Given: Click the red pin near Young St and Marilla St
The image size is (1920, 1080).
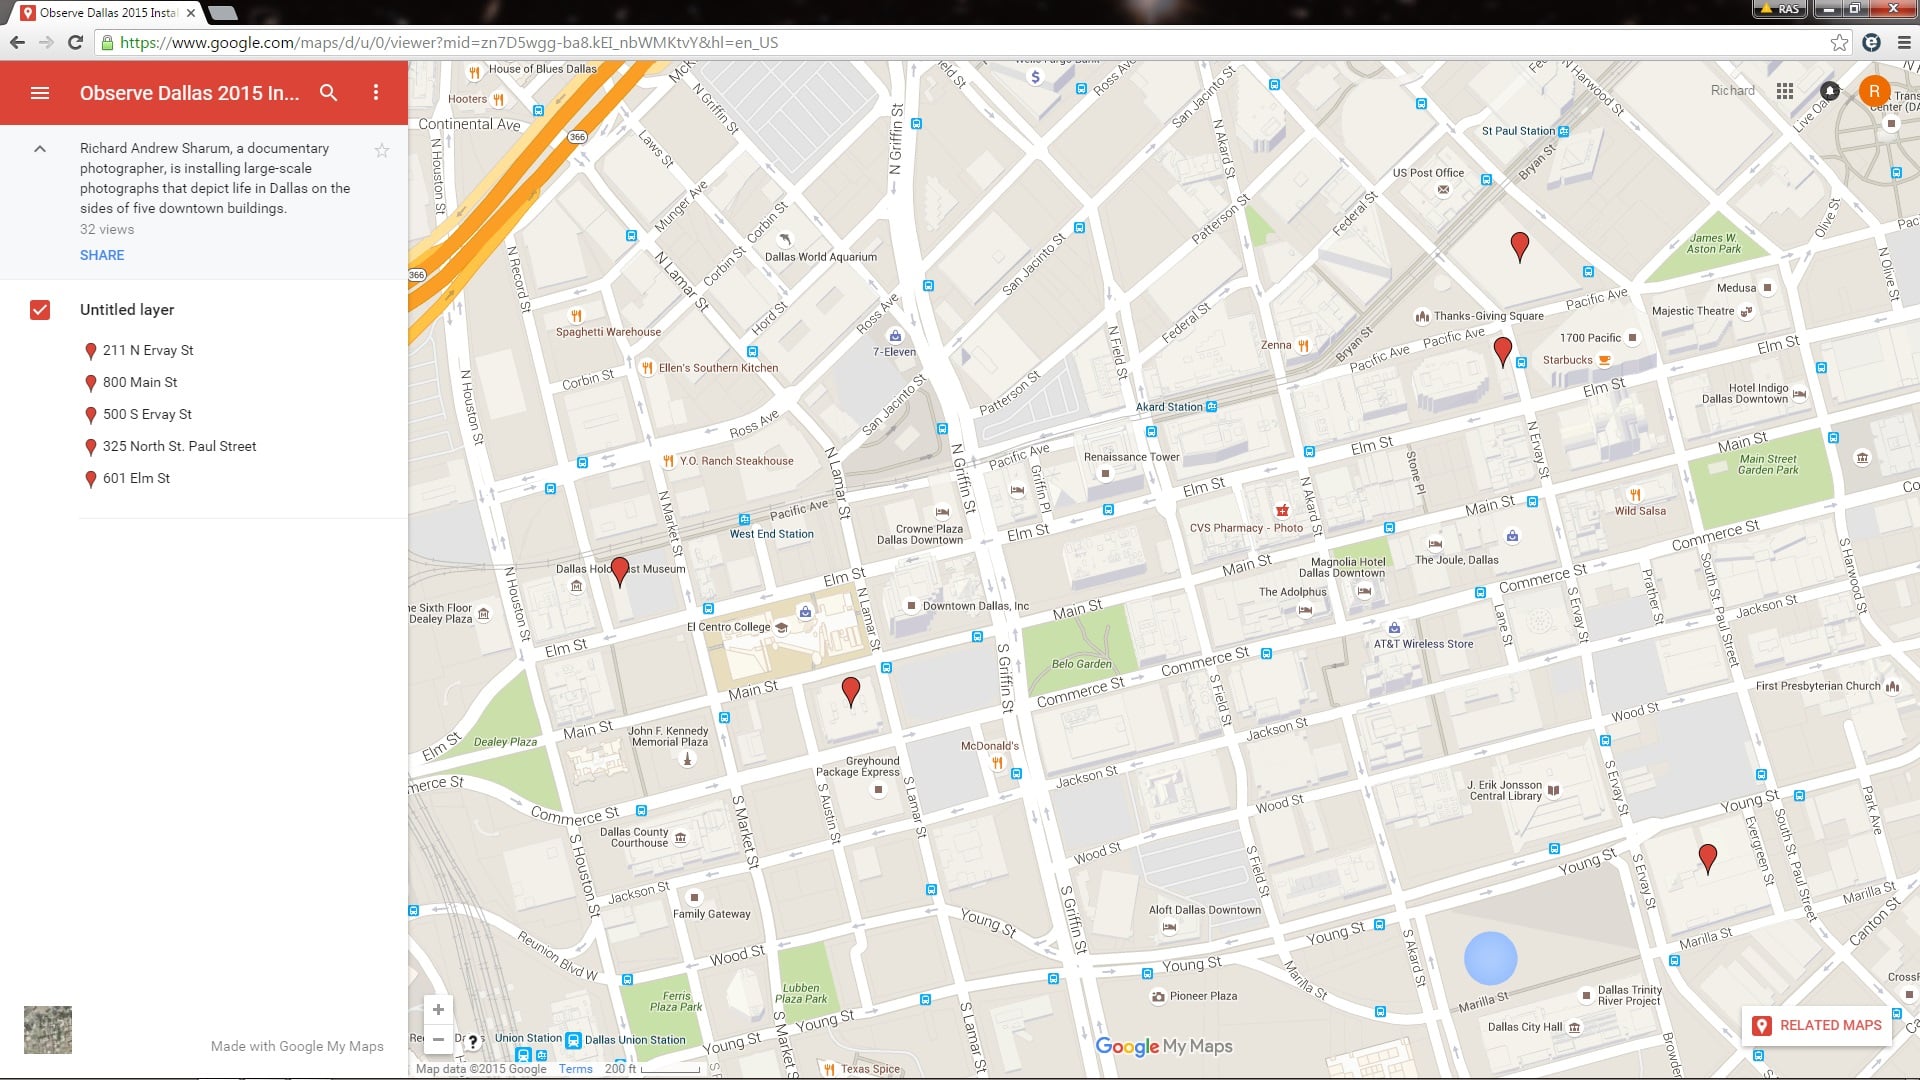Looking at the screenshot, I should pos(1708,858).
